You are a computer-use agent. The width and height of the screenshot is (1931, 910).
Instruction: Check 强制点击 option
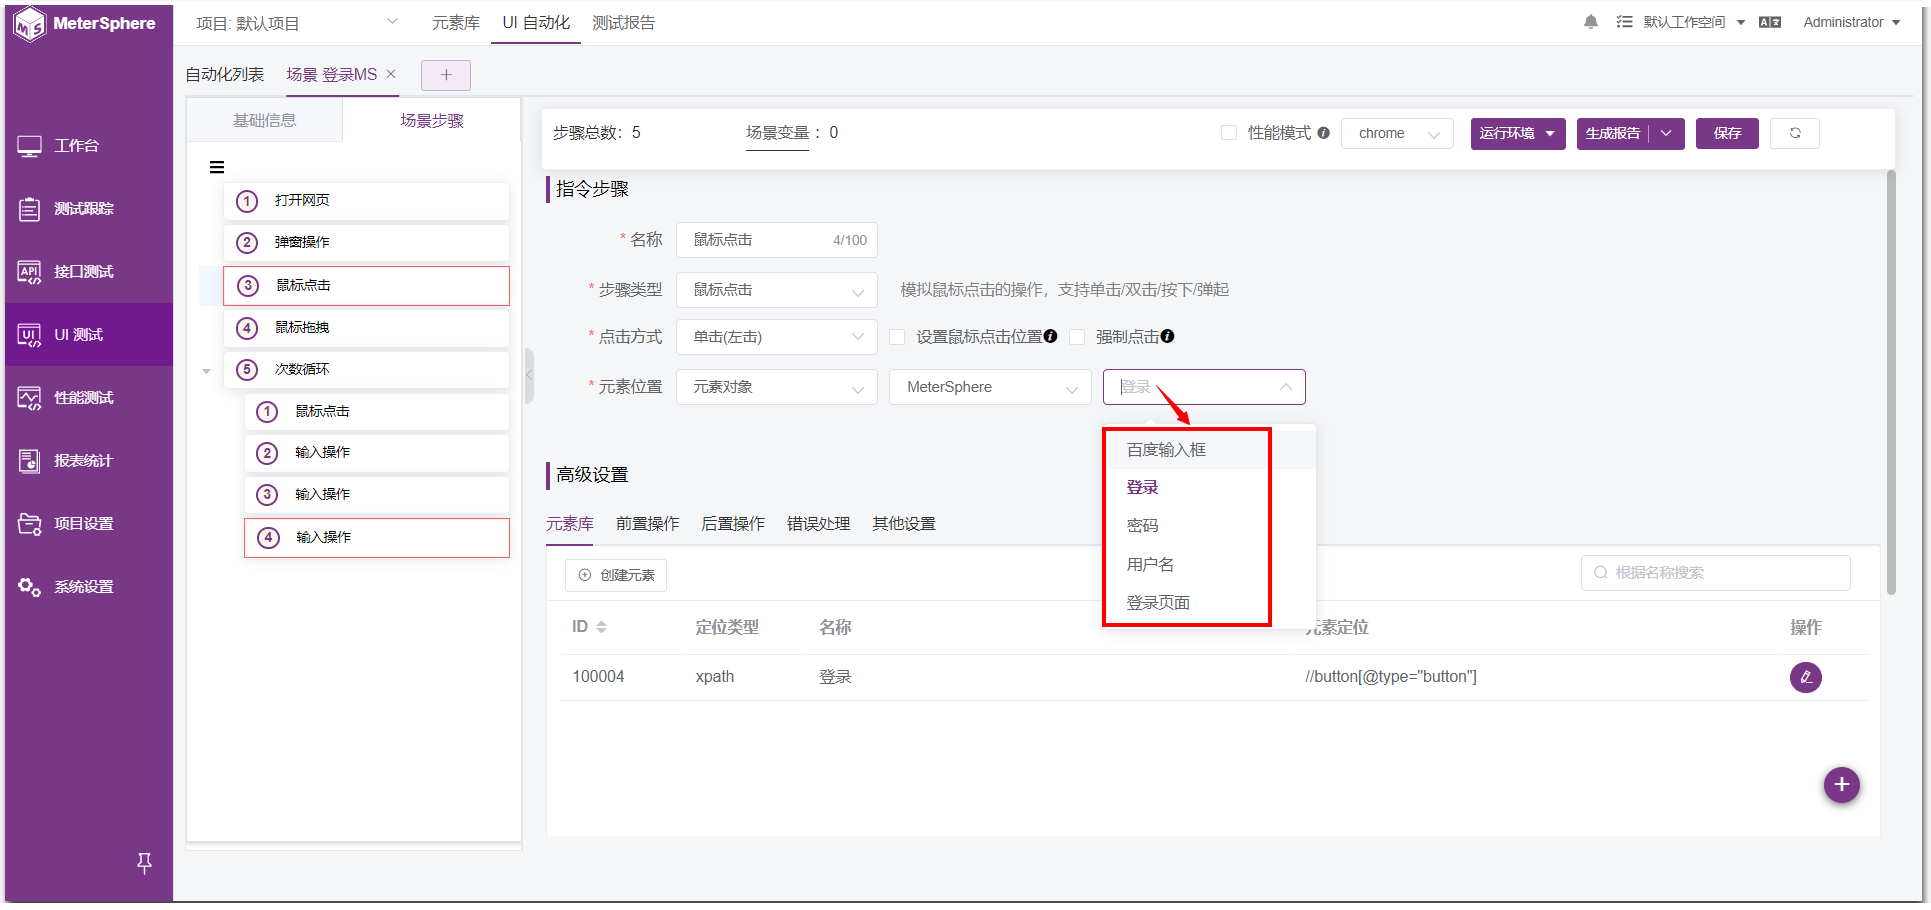(1077, 337)
